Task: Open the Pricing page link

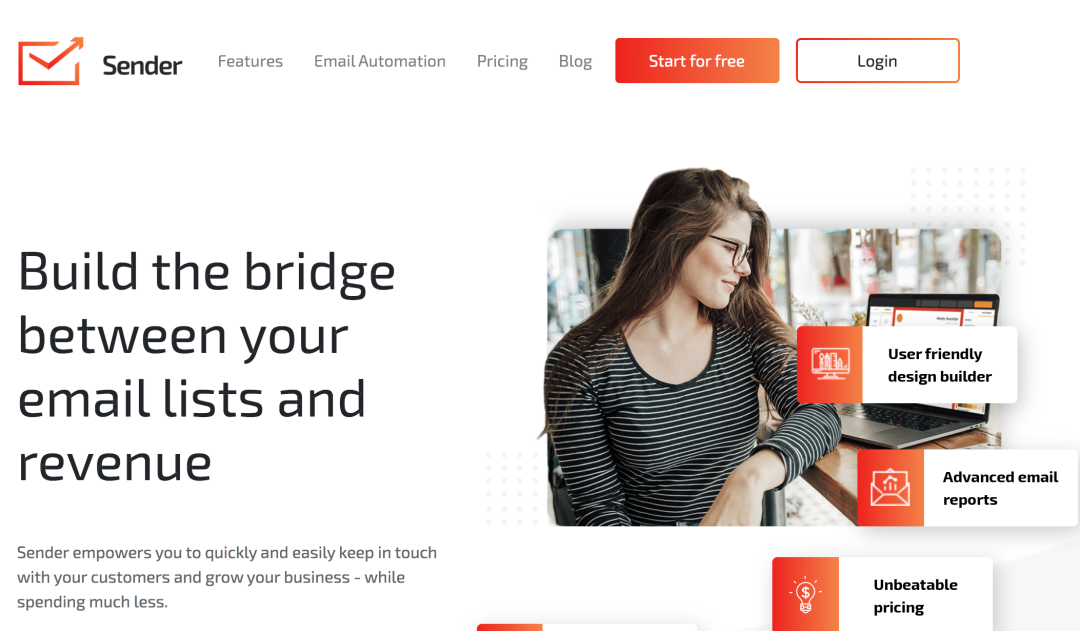Action: [502, 61]
